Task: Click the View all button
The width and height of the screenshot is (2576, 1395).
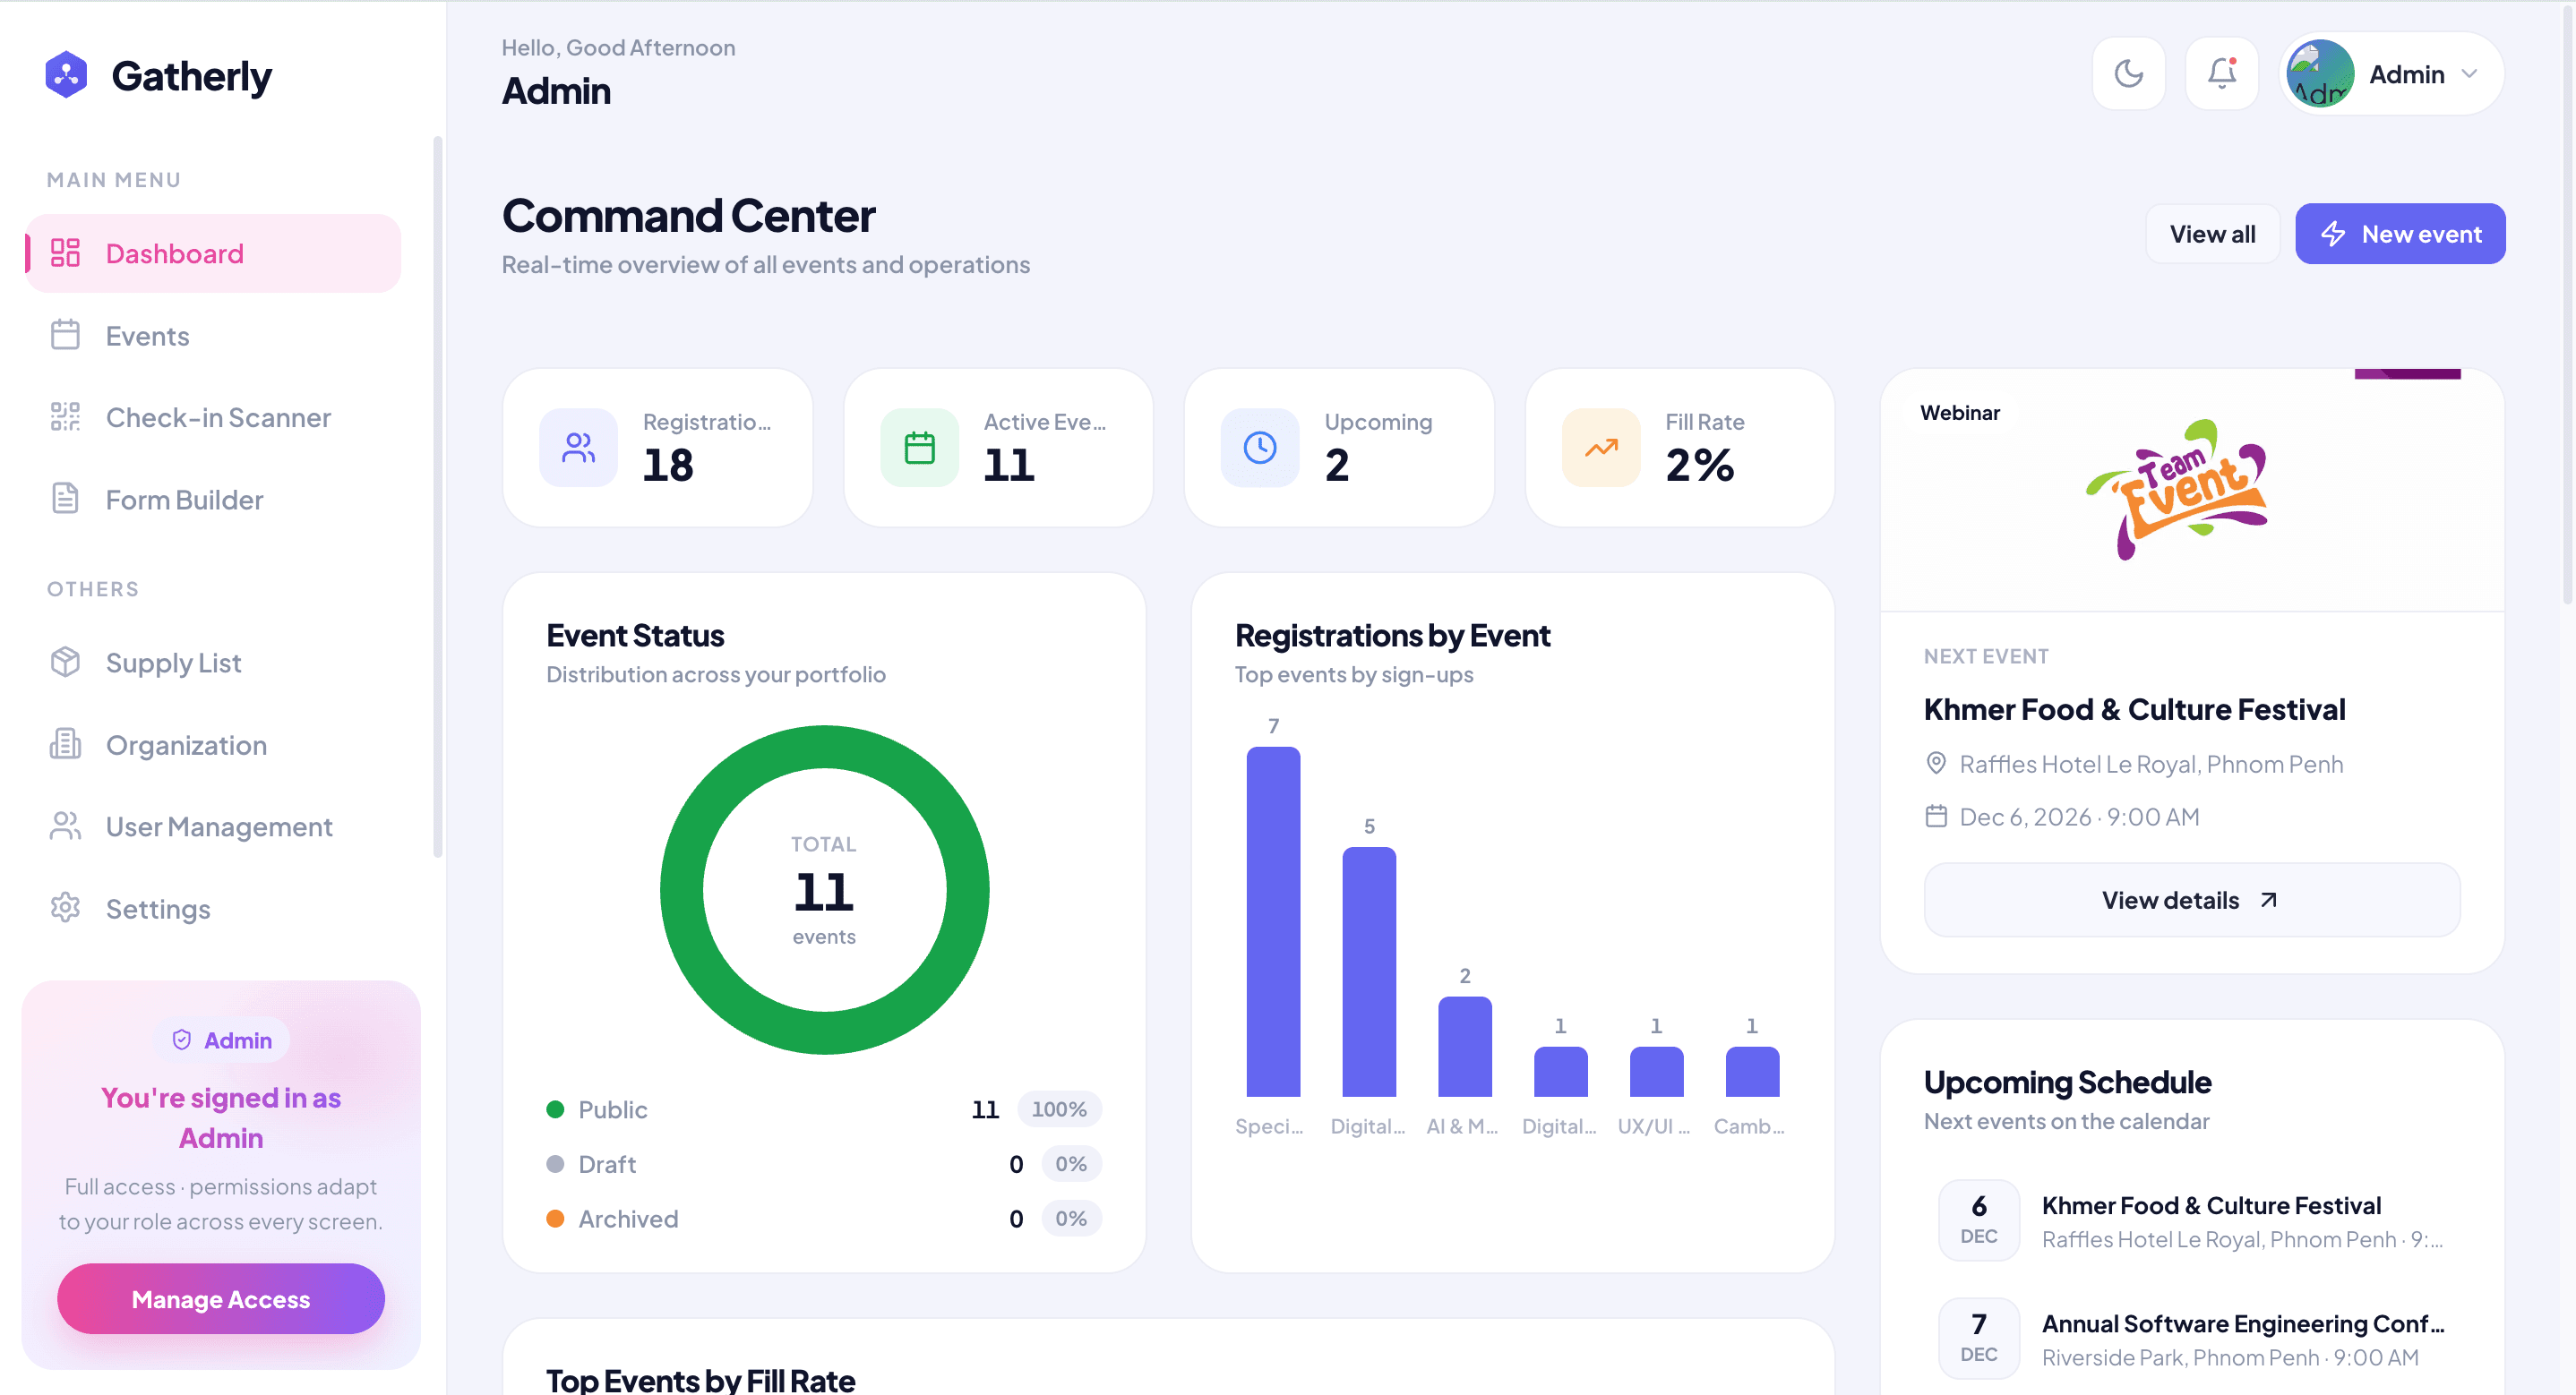Action: click(2212, 234)
